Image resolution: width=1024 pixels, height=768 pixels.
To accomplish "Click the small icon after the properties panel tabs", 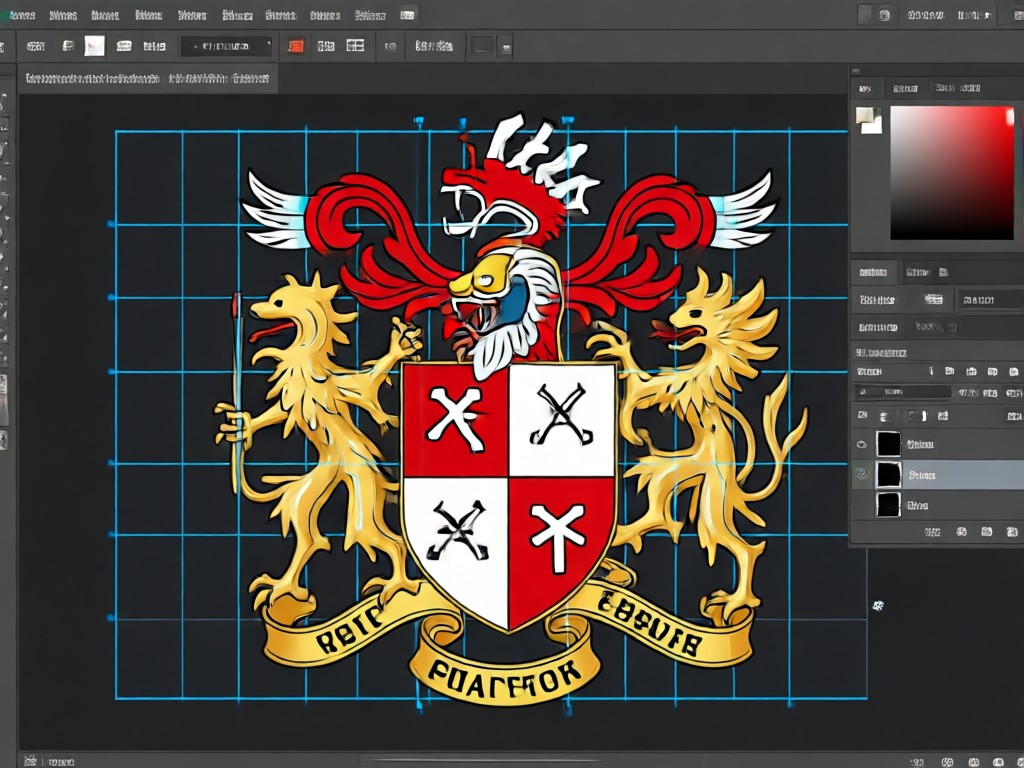I will pyautogui.click(x=943, y=272).
